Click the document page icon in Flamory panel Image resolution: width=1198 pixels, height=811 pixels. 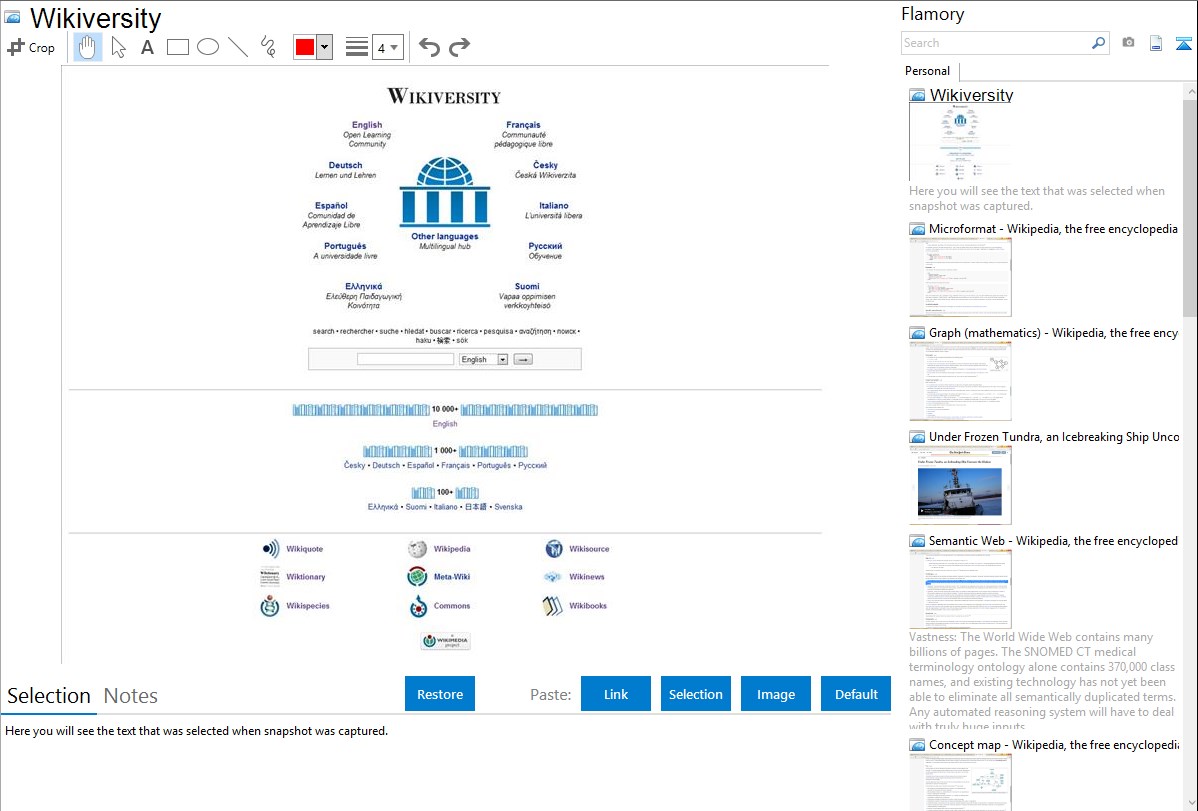[1156, 43]
